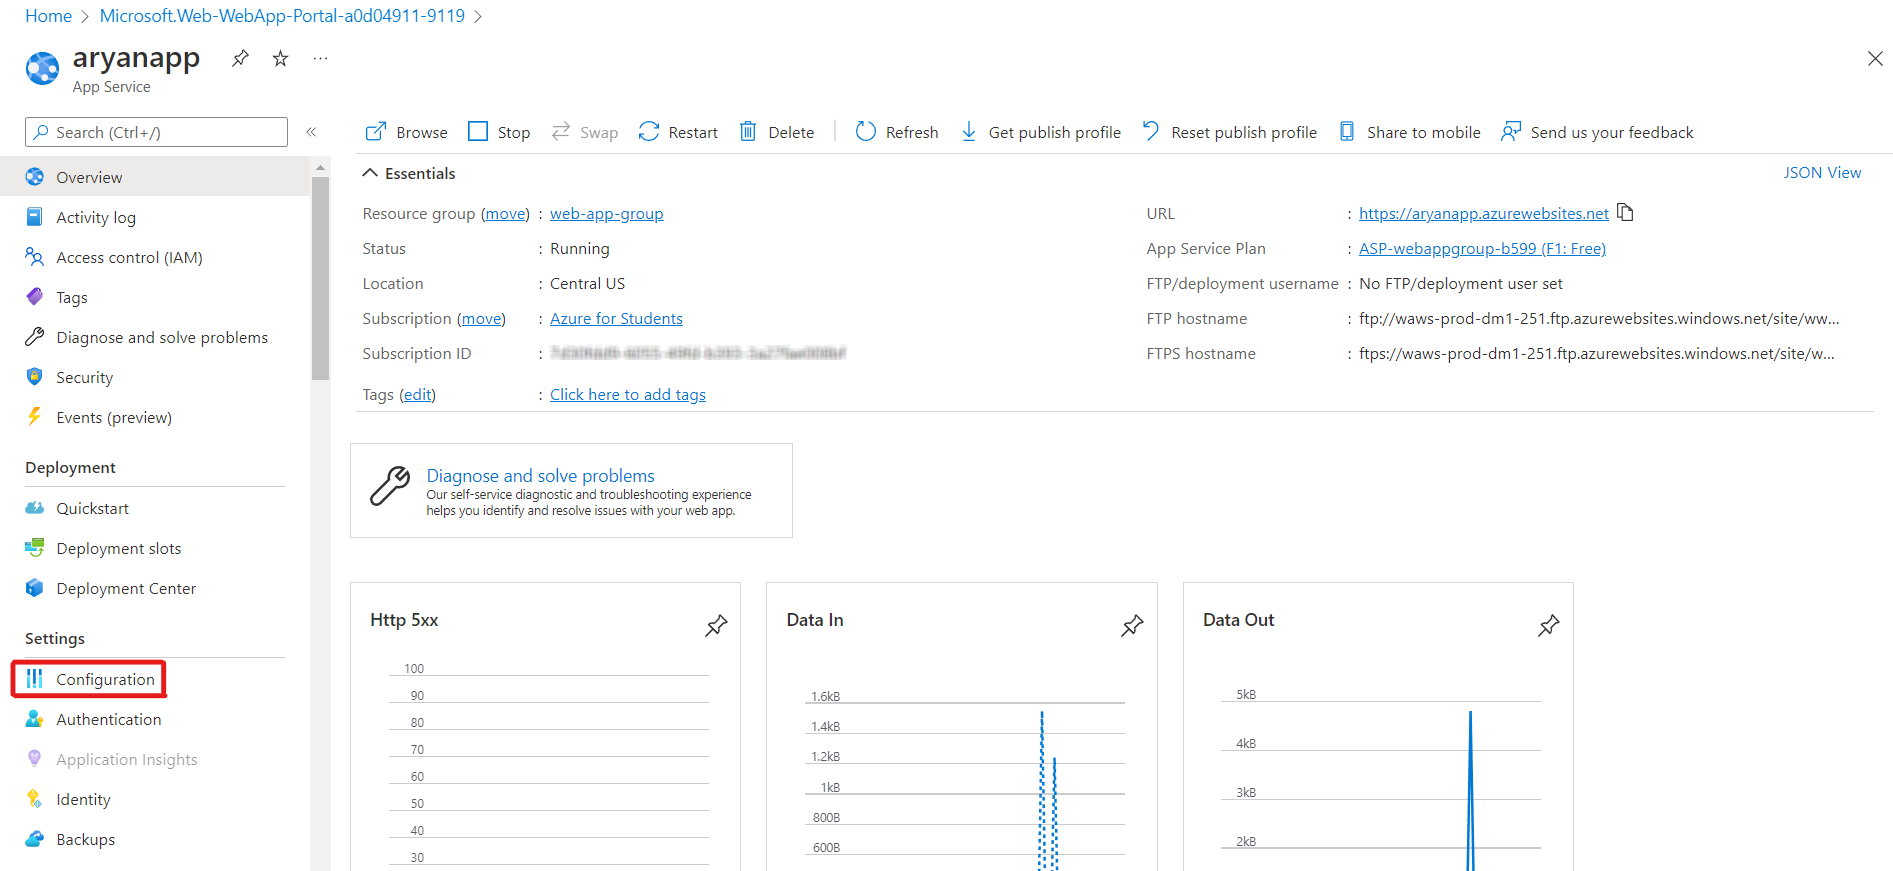Screen dimensions: 1893x871
Task: Open the web-app-group resource group link
Action: coord(606,213)
